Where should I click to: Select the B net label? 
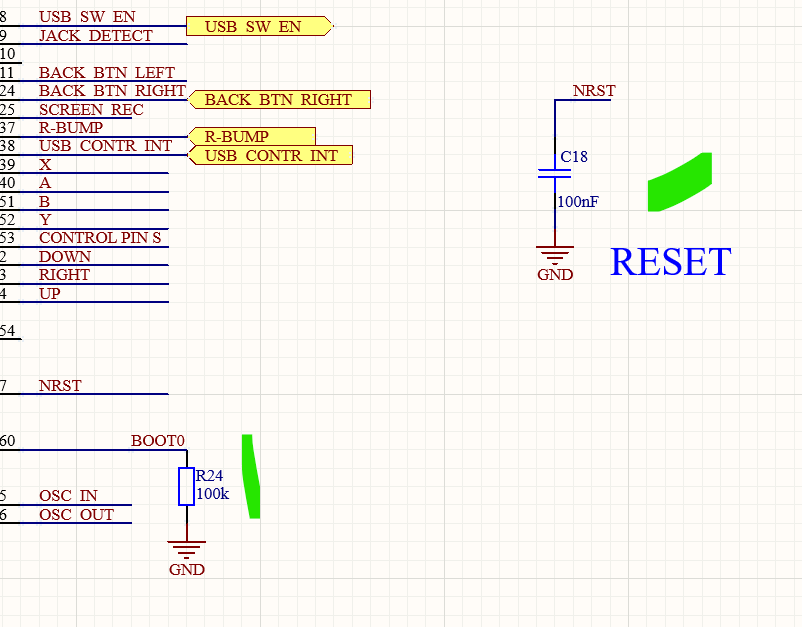(44, 201)
